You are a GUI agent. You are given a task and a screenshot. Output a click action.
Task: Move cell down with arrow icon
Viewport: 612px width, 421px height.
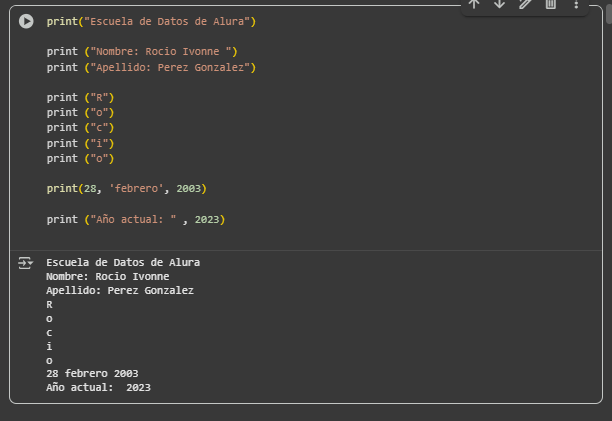500,4
